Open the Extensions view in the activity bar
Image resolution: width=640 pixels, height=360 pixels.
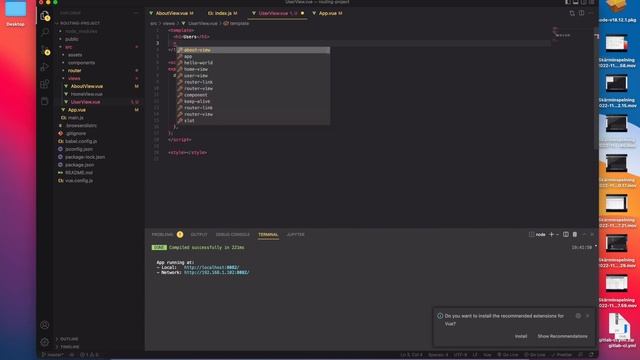[45, 84]
